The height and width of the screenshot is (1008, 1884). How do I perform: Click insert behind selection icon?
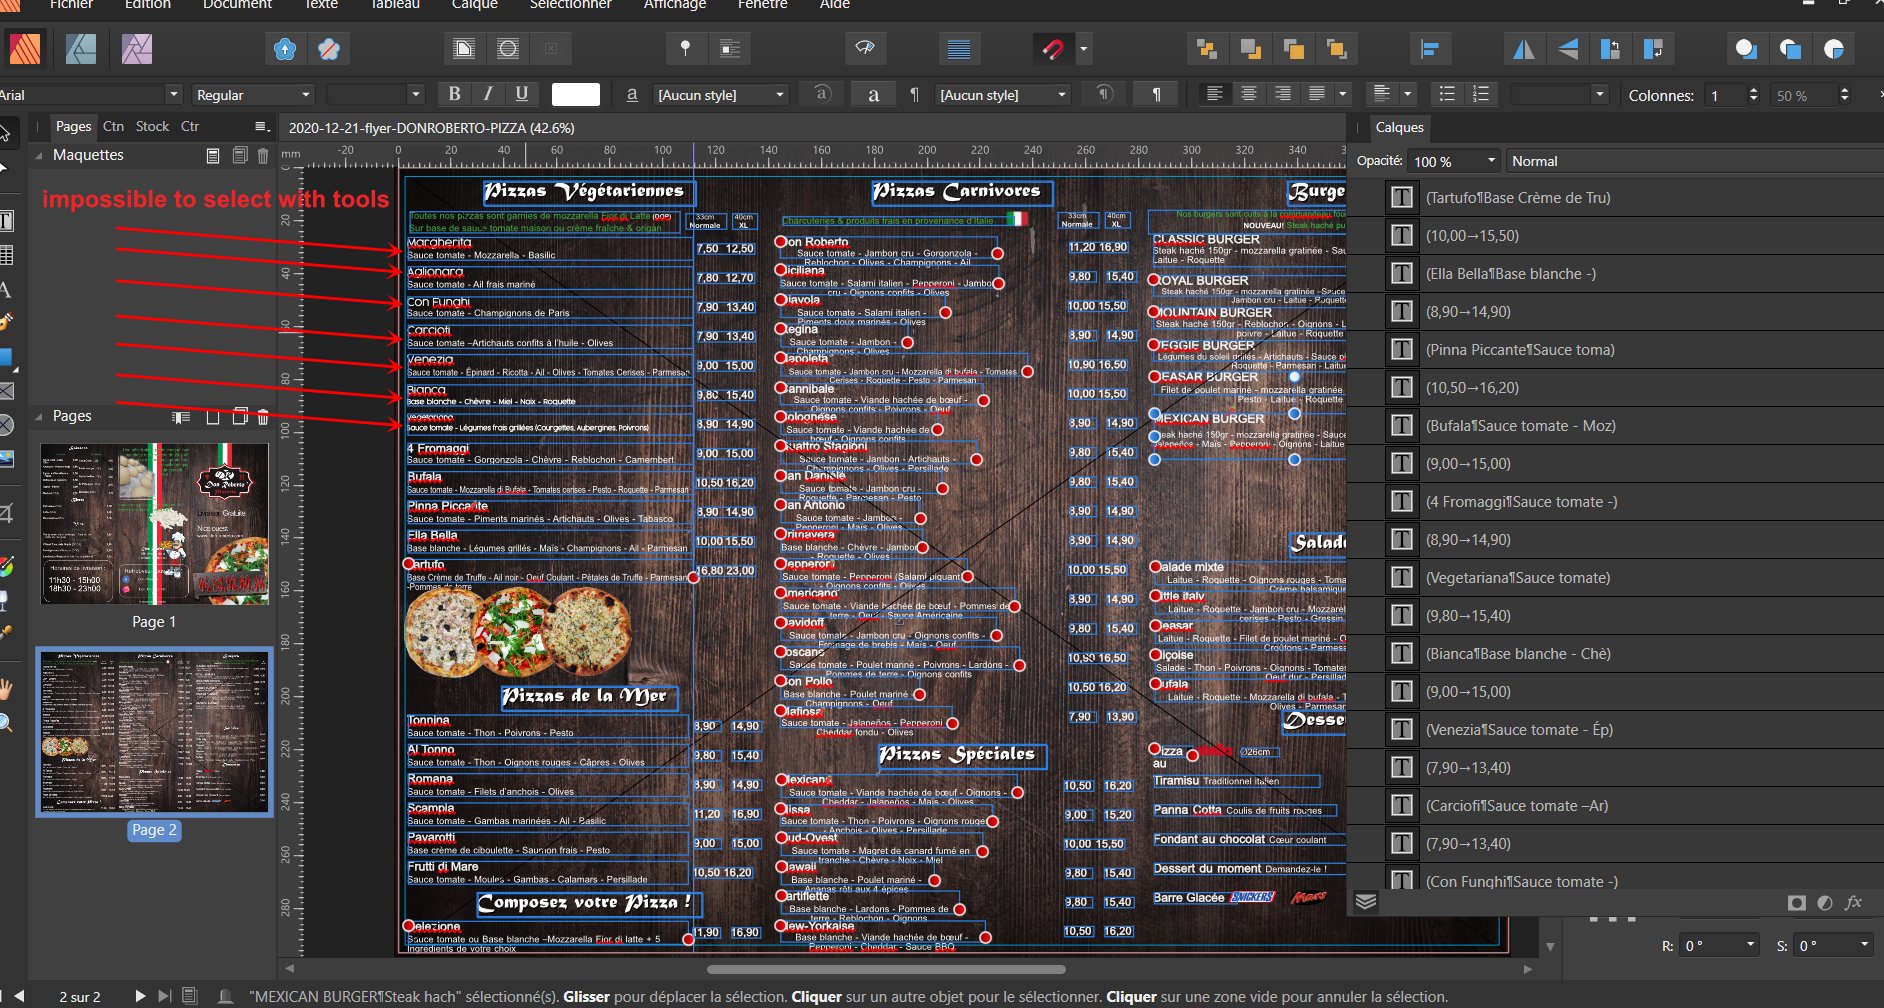click(1746, 48)
